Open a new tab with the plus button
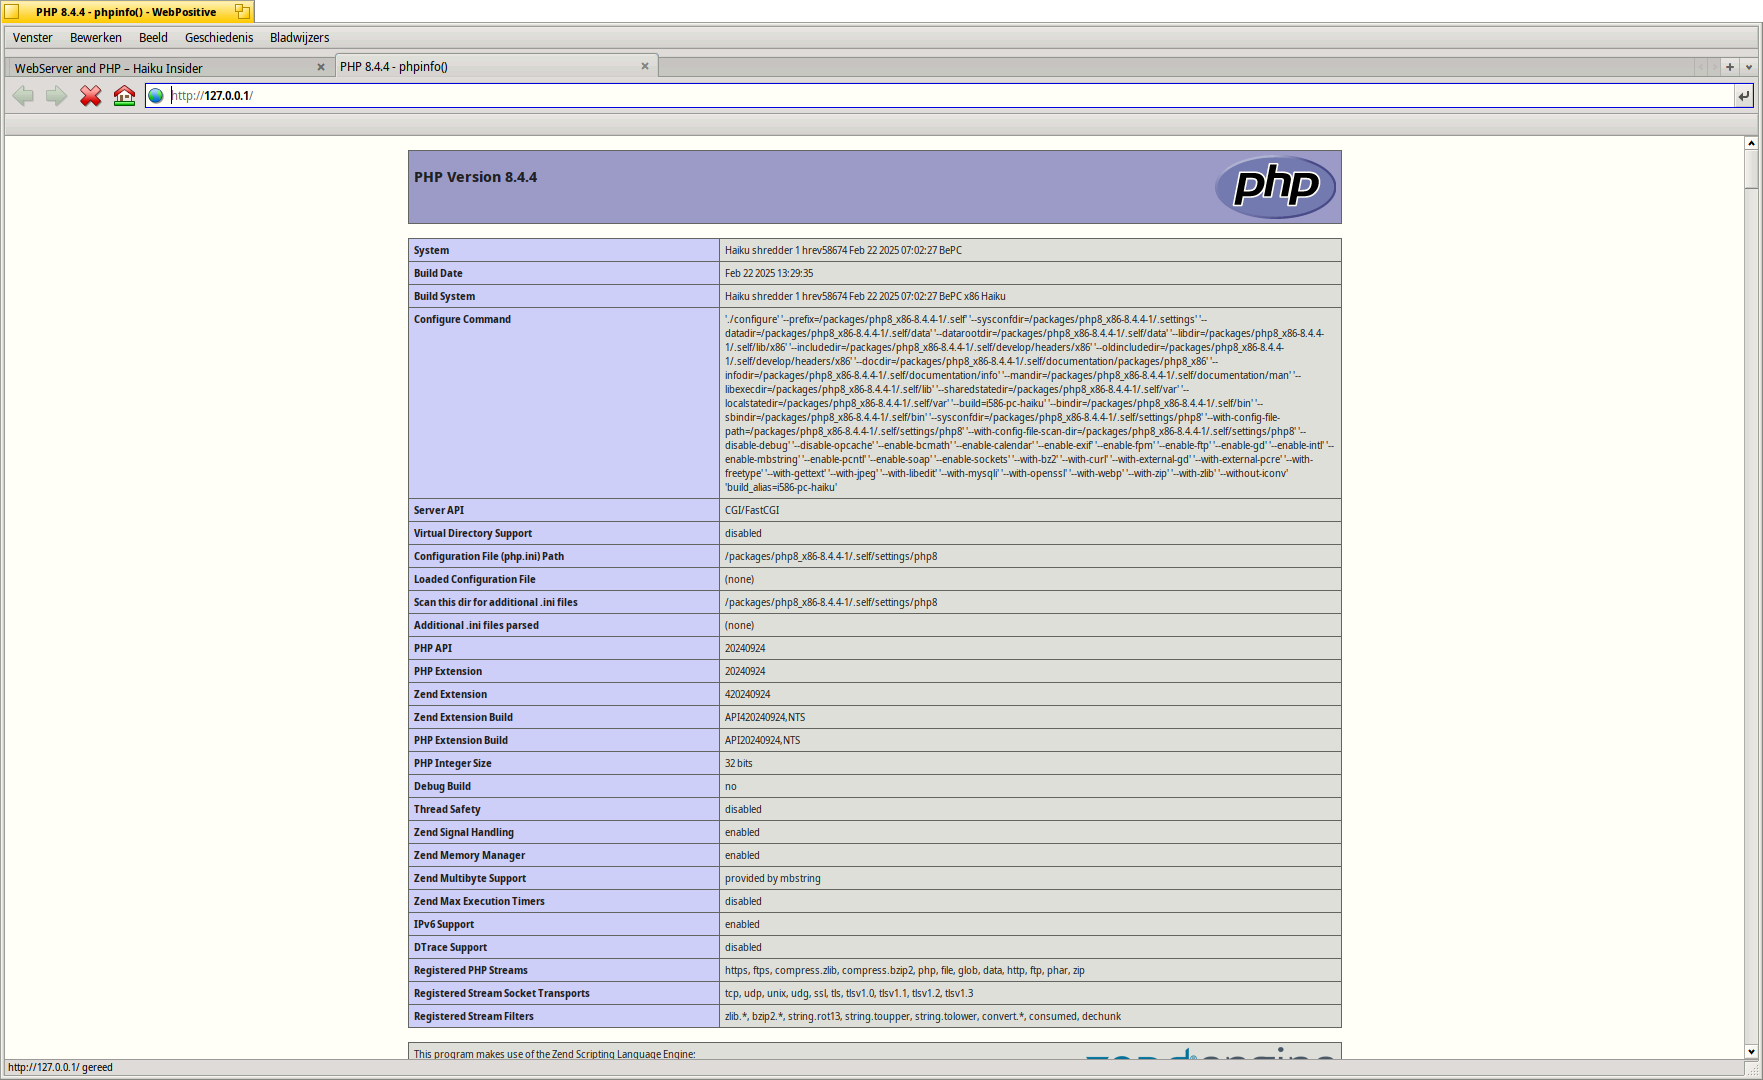The width and height of the screenshot is (1763, 1080). coord(1730,67)
